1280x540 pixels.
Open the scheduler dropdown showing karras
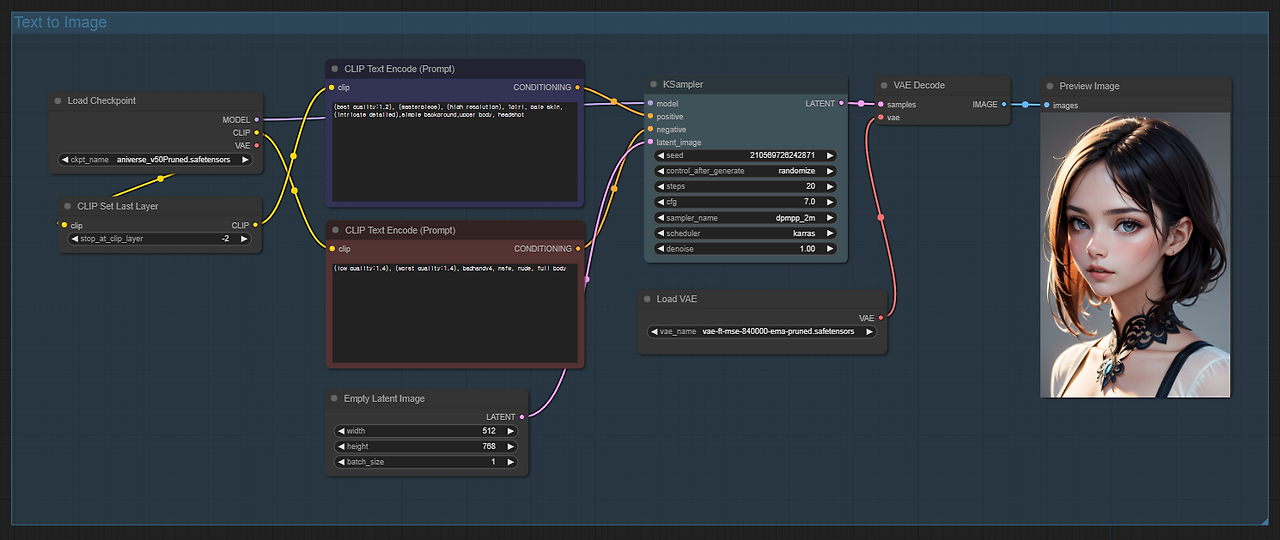(x=745, y=233)
